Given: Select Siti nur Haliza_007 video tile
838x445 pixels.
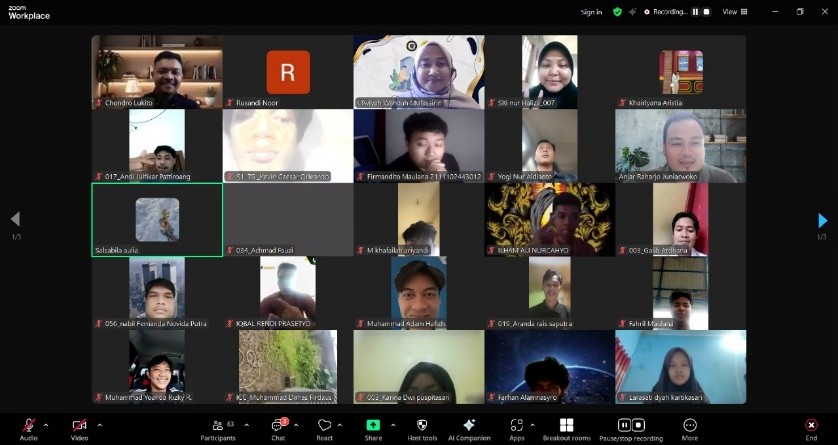Looking at the screenshot, I should coord(550,72).
